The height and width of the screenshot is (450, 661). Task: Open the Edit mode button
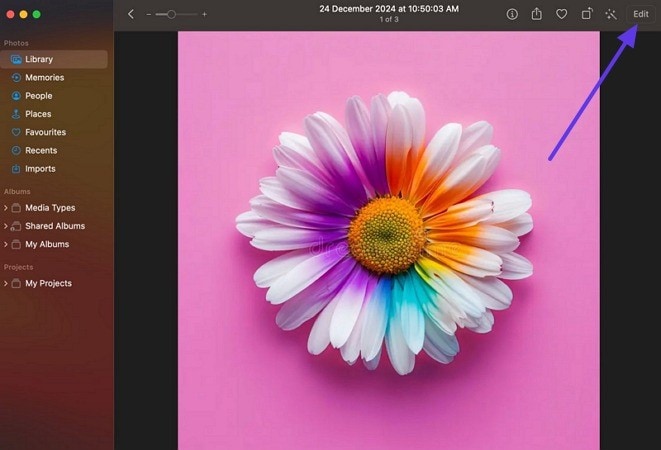(x=641, y=14)
